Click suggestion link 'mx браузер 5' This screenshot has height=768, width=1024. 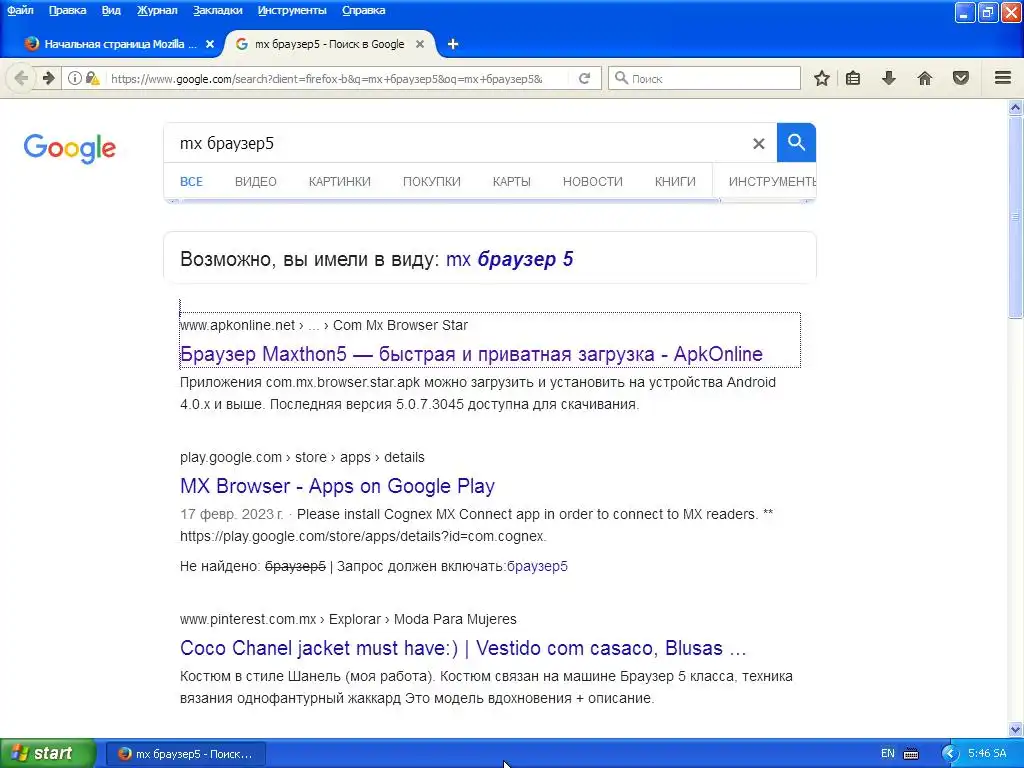509,259
